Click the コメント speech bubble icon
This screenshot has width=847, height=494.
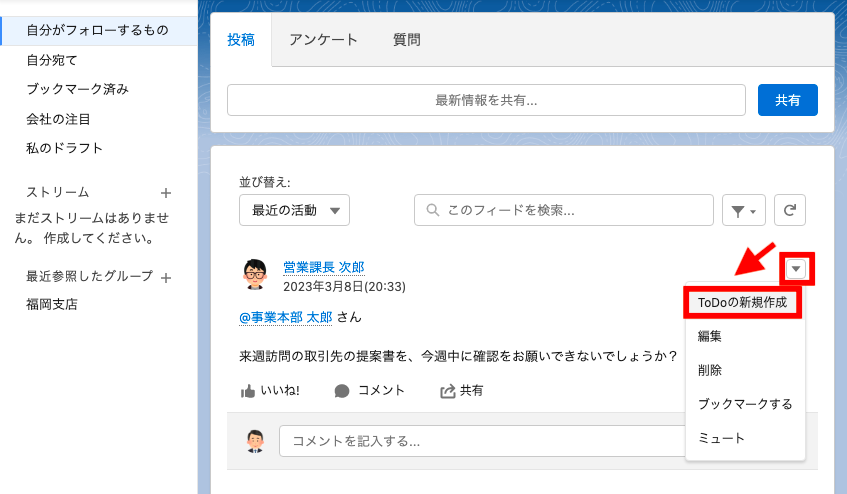click(x=342, y=391)
